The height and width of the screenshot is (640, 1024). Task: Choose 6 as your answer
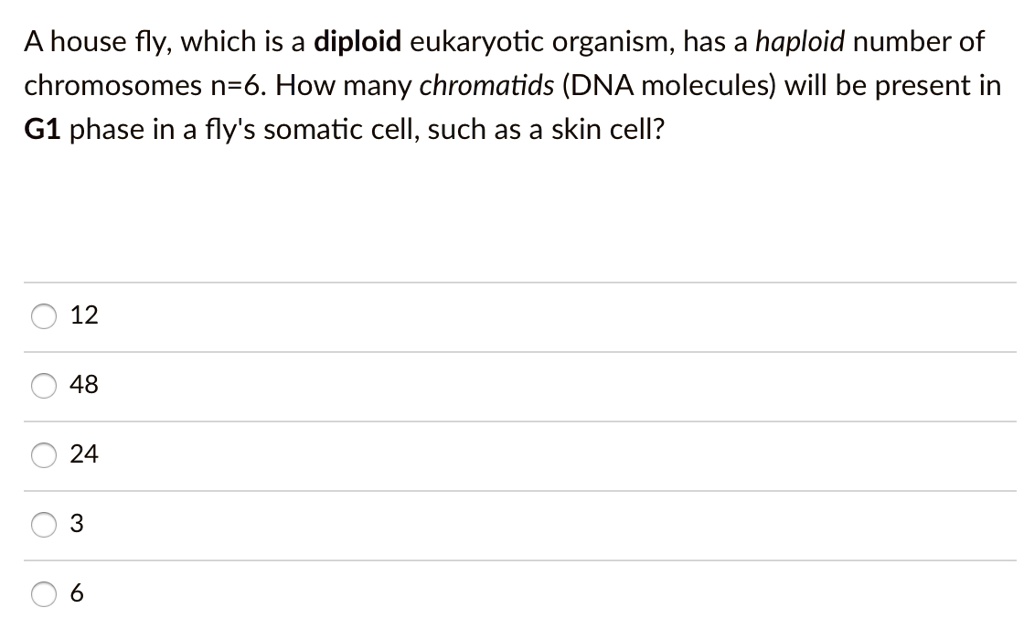[x=76, y=593]
